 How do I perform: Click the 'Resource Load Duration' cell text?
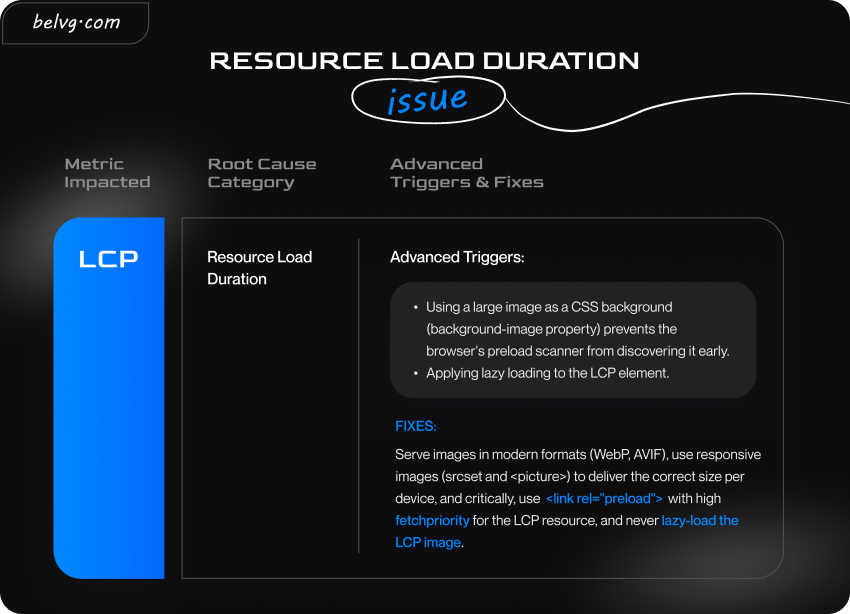coord(260,268)
